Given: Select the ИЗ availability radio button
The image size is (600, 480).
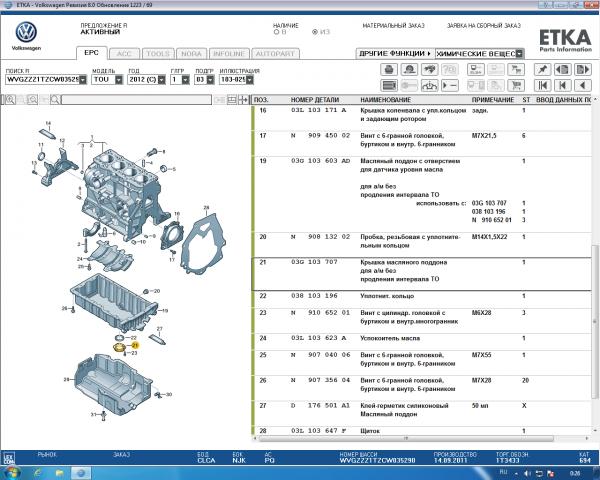Looking at the screenshot, I should (315, 32).
